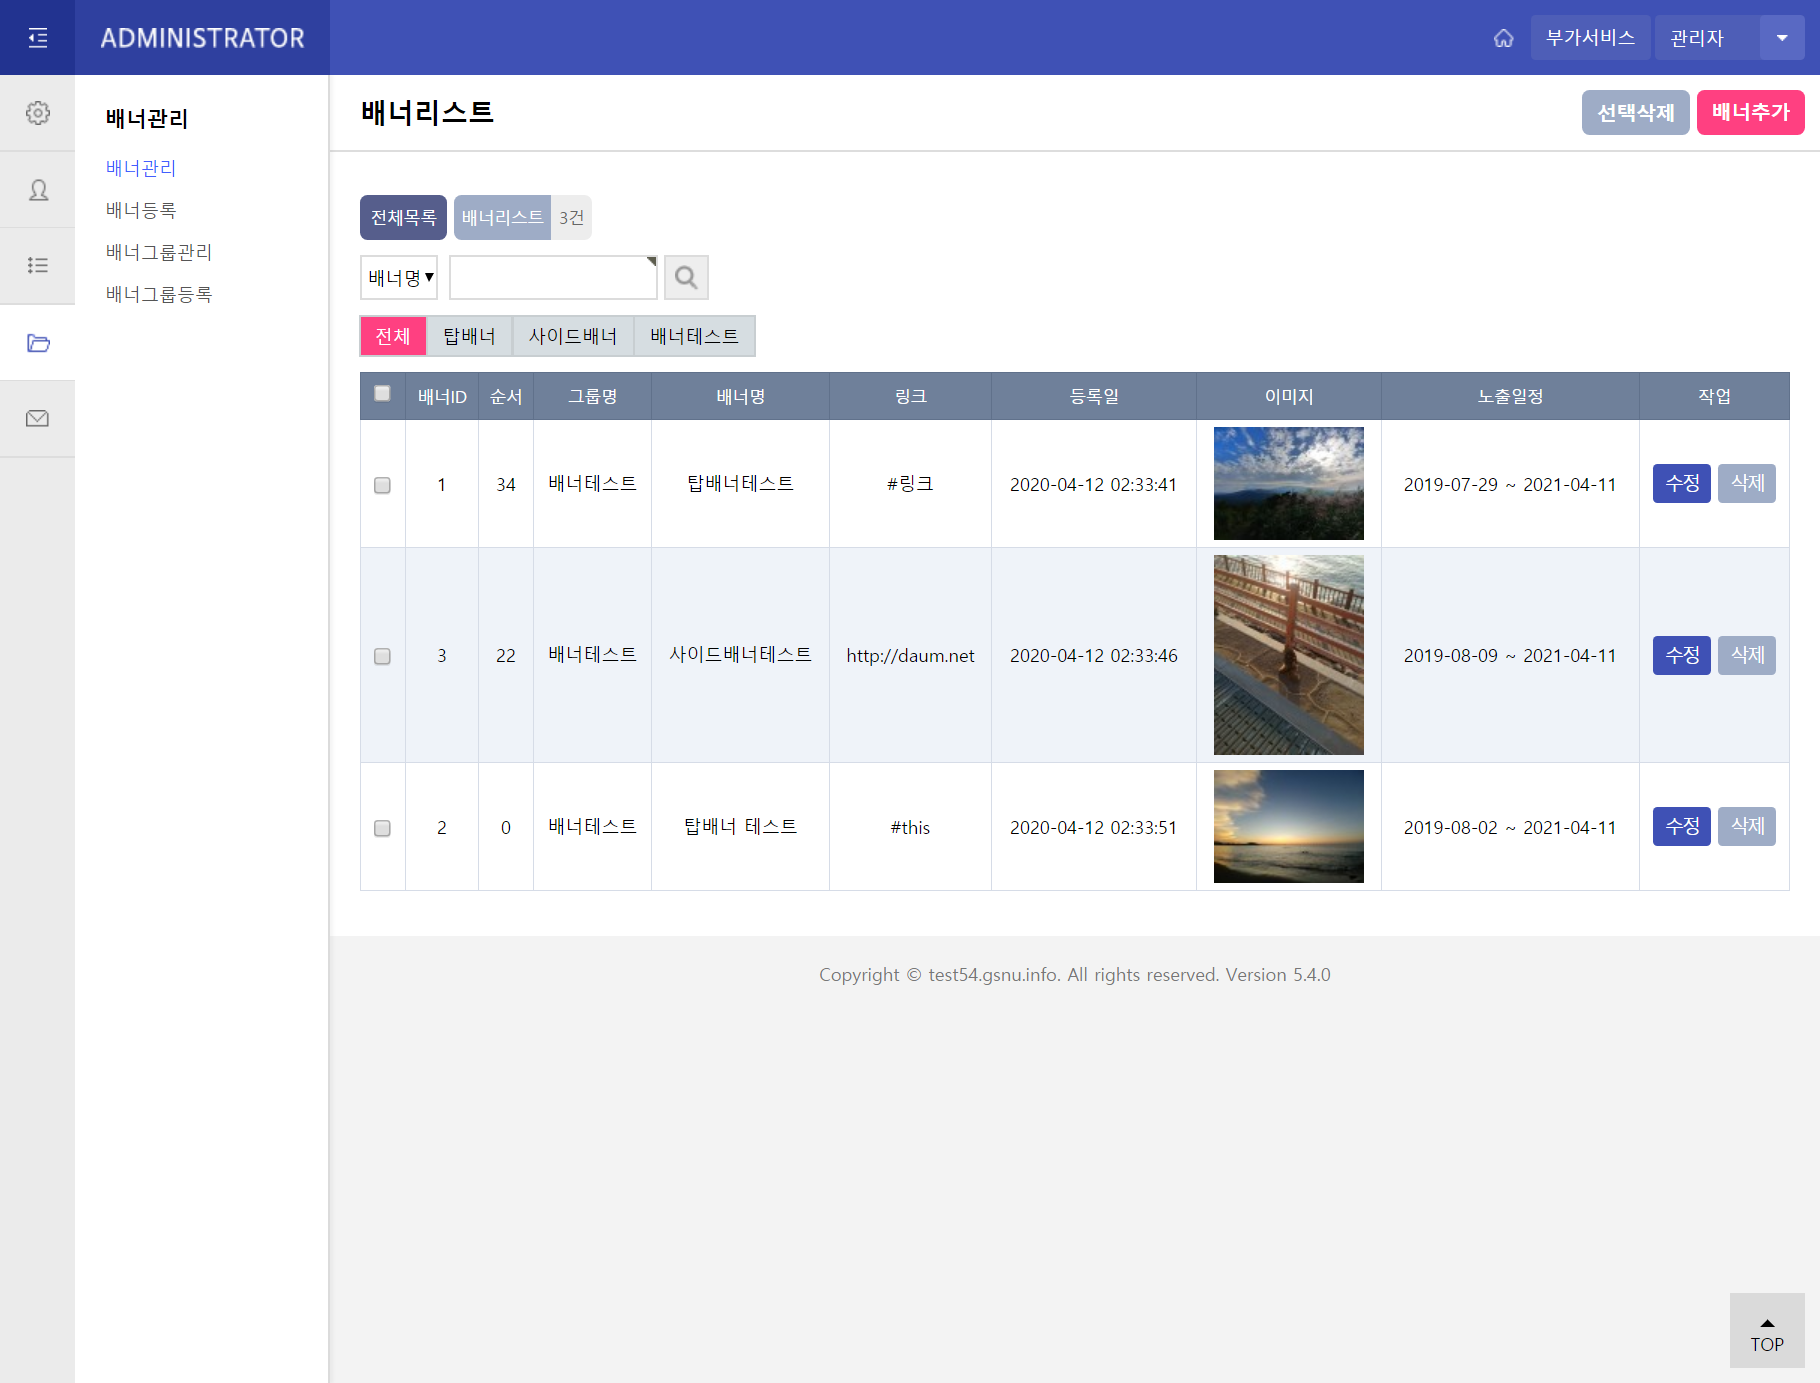This screenshot has width=1820, height=1383.
Task: Open settings via the gear sidebar icon
Action: coord(38,113)
